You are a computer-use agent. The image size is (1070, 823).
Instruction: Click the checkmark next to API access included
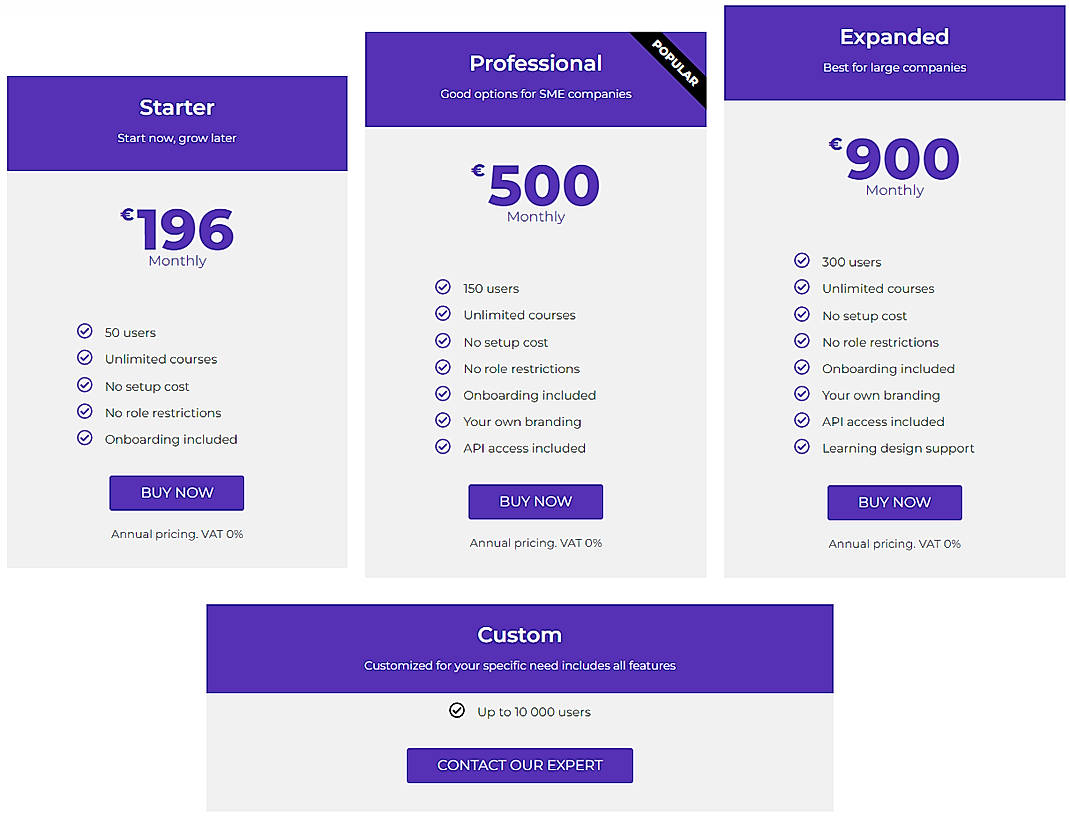point(443,448)
